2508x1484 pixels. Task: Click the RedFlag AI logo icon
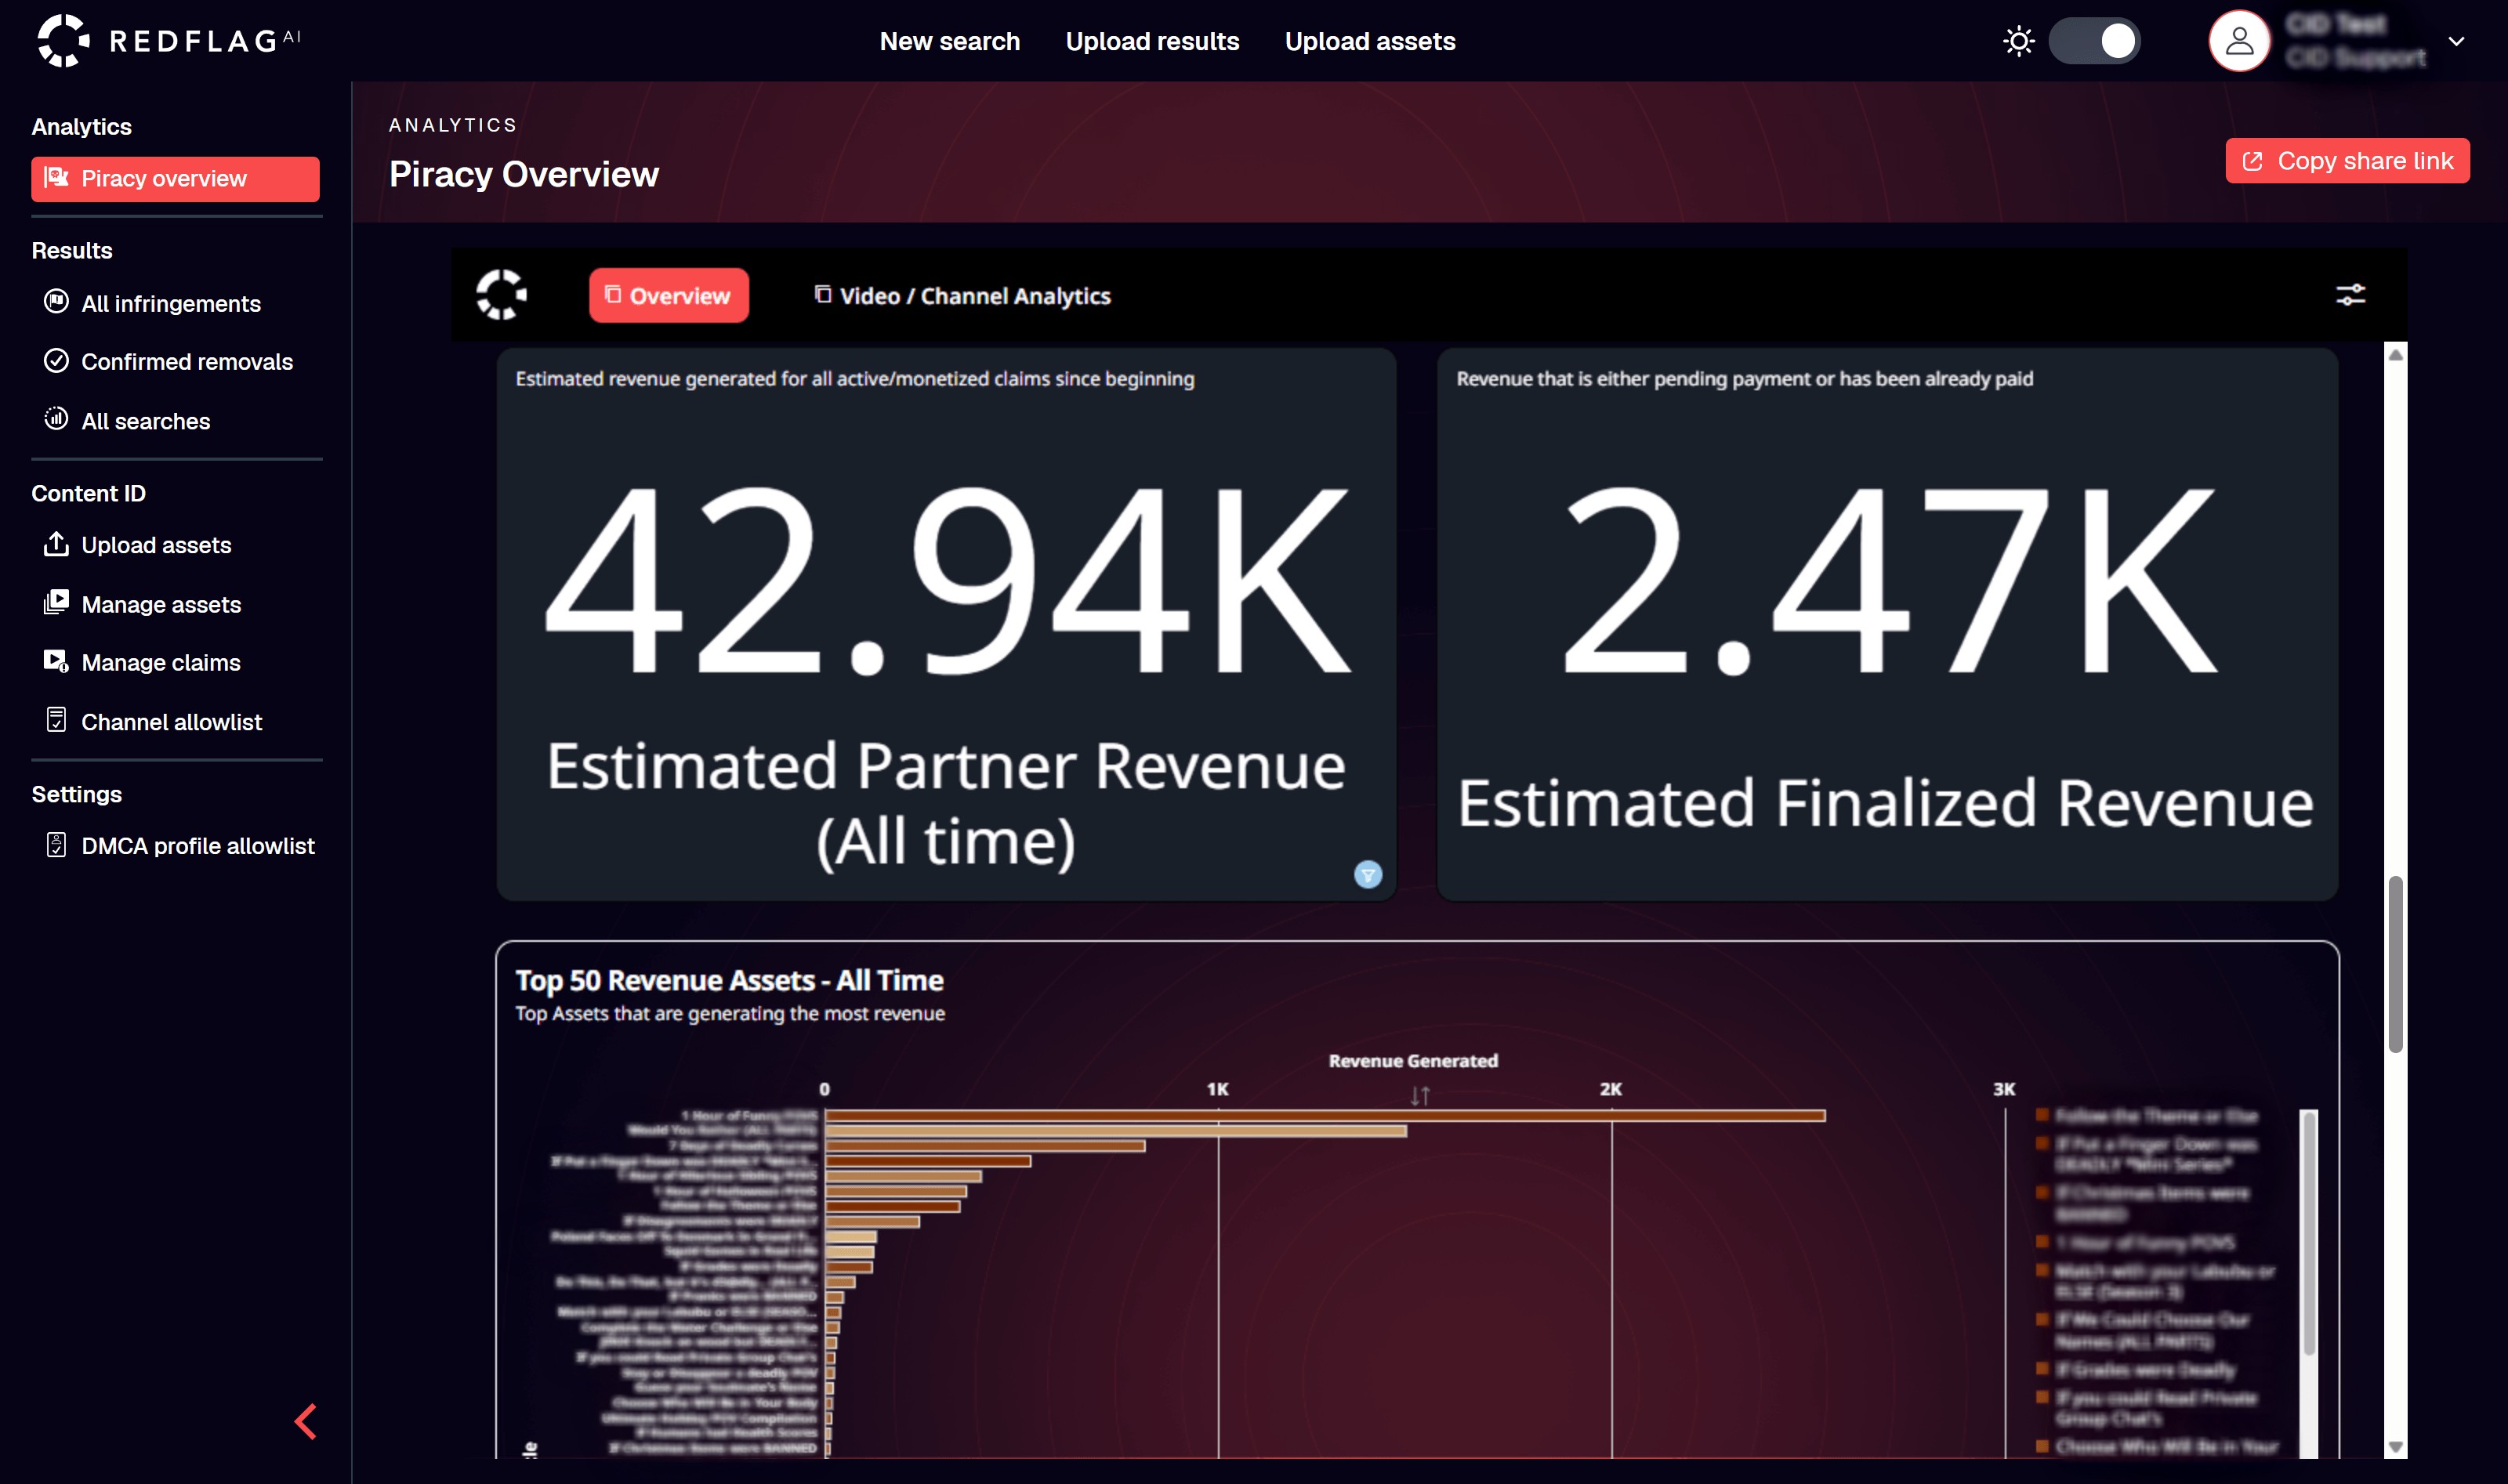click(63, 41)
